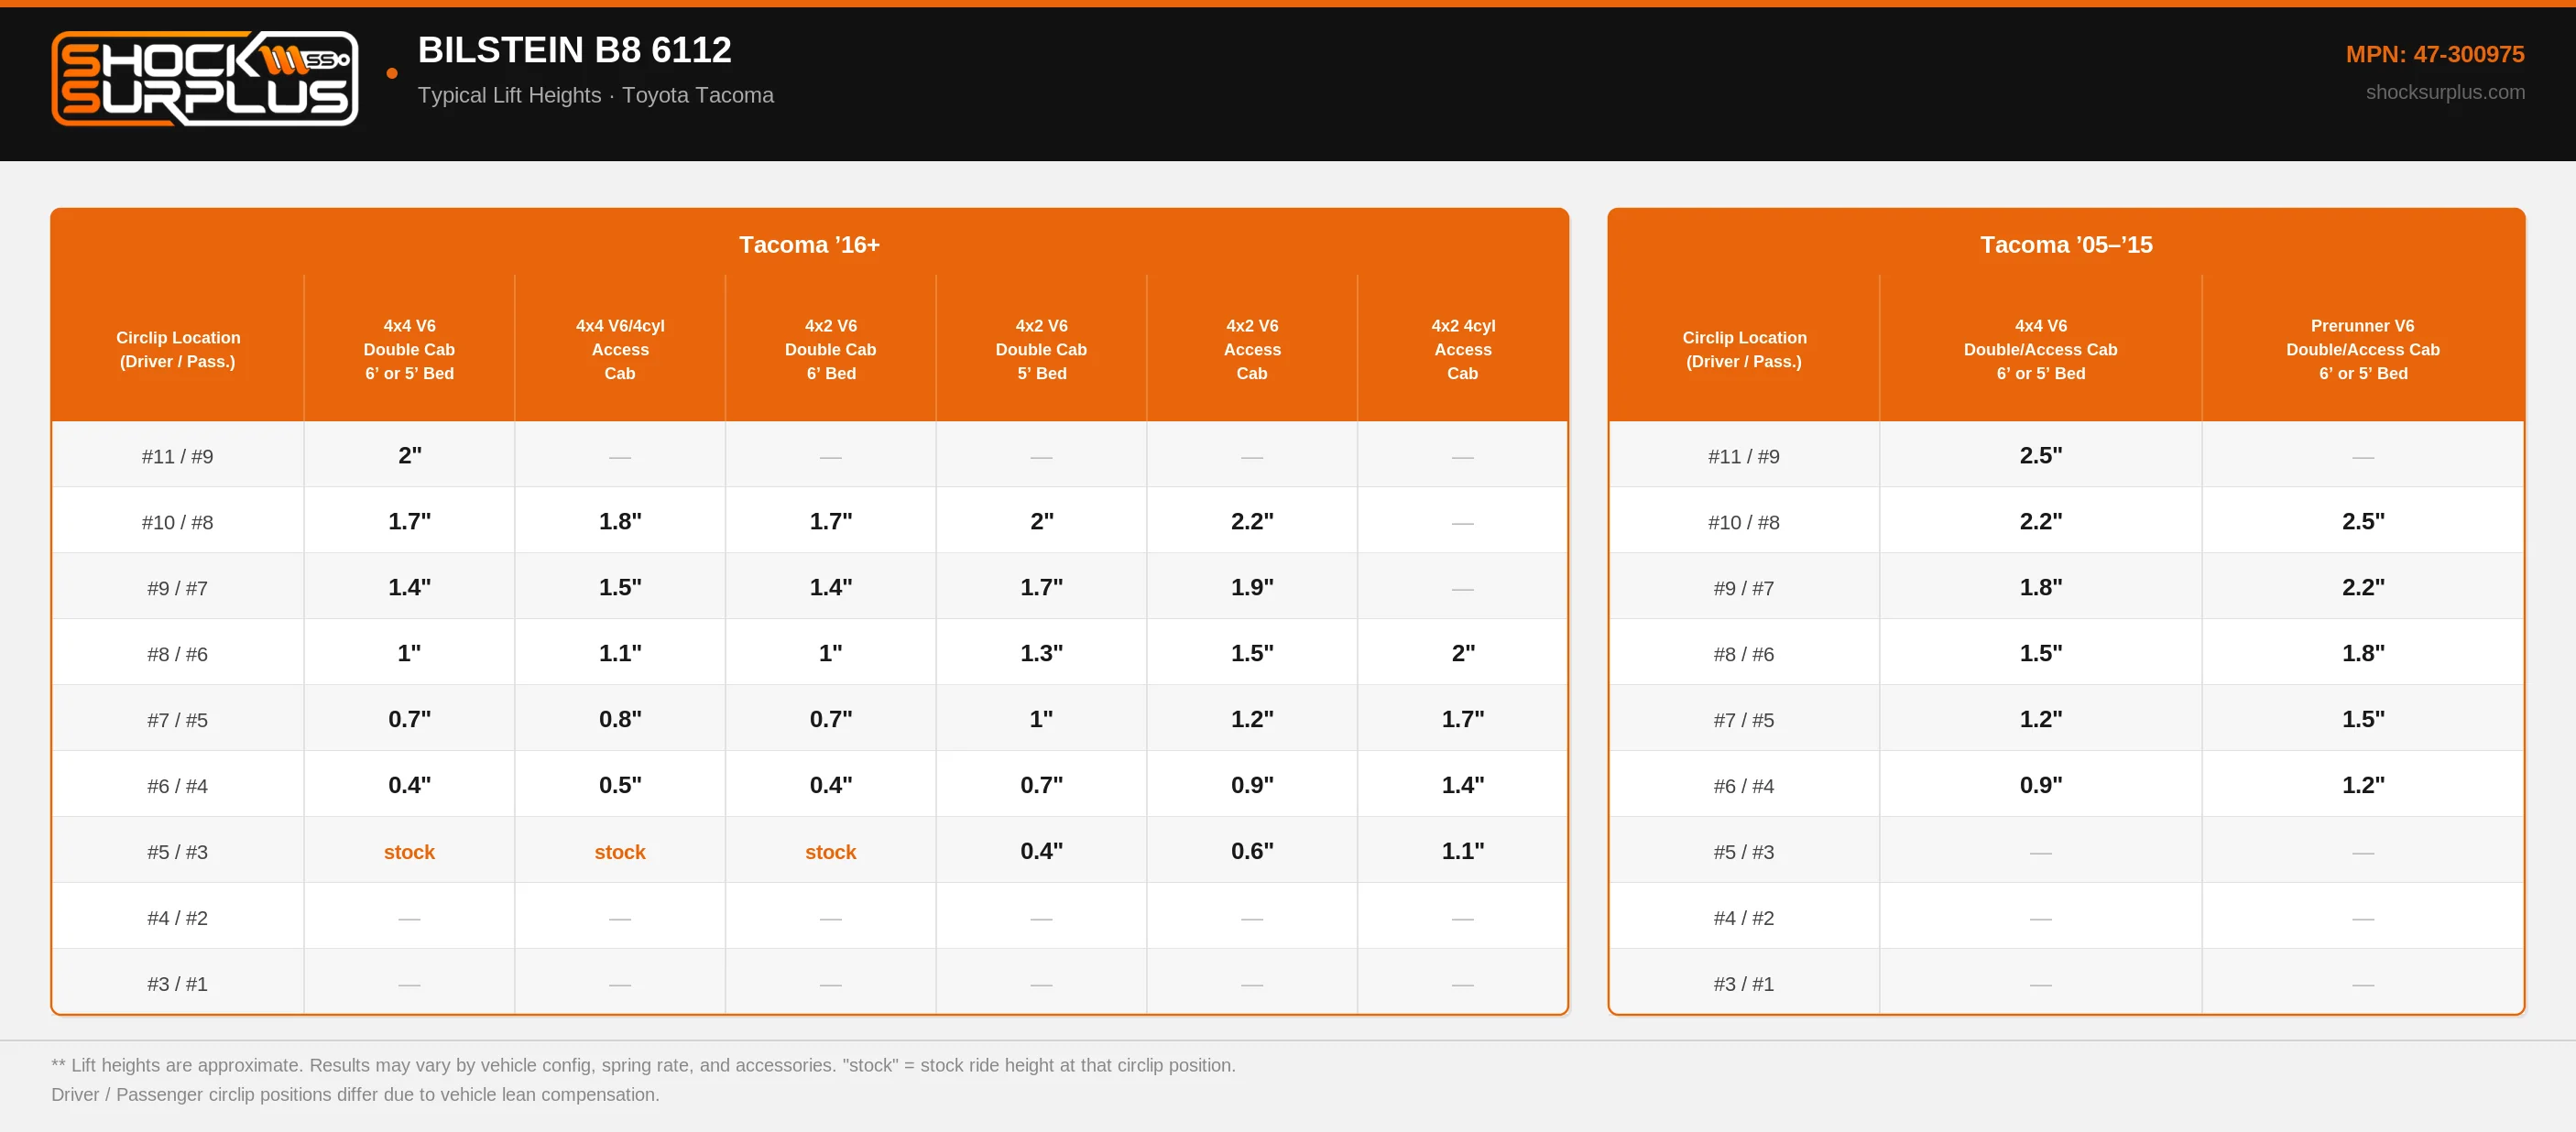
Task: Select the 4x4 V6 Double Cab column header
Action: 409,349
